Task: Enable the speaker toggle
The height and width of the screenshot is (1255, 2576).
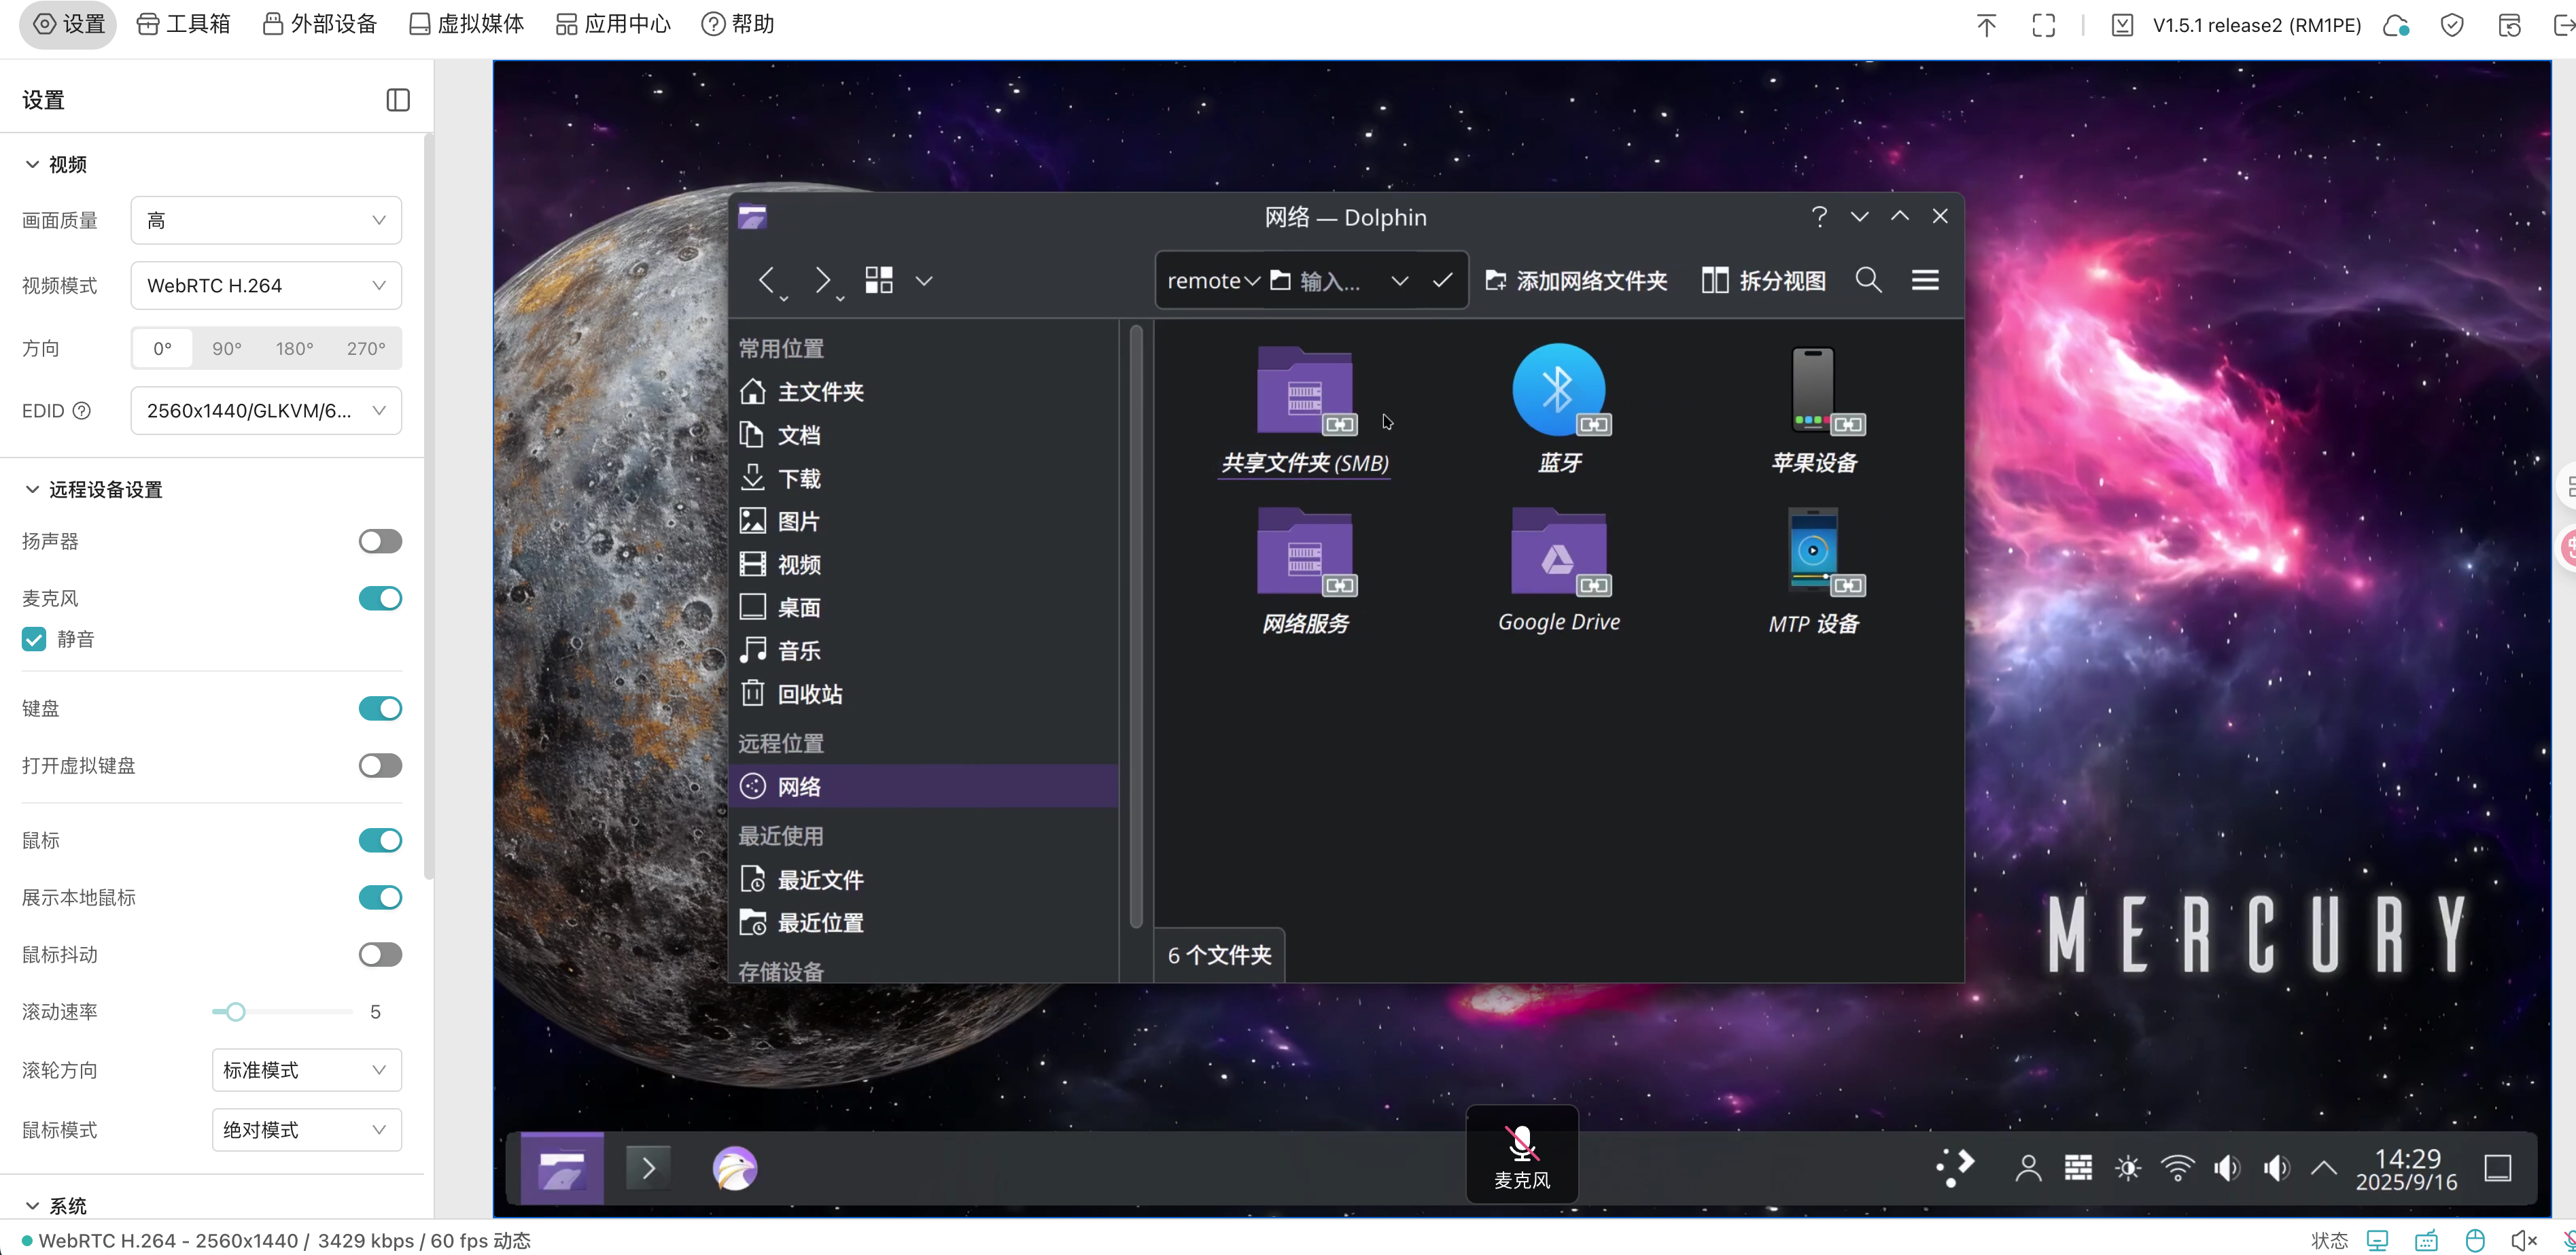Action: pyautogui.click(x=380, y=541)
